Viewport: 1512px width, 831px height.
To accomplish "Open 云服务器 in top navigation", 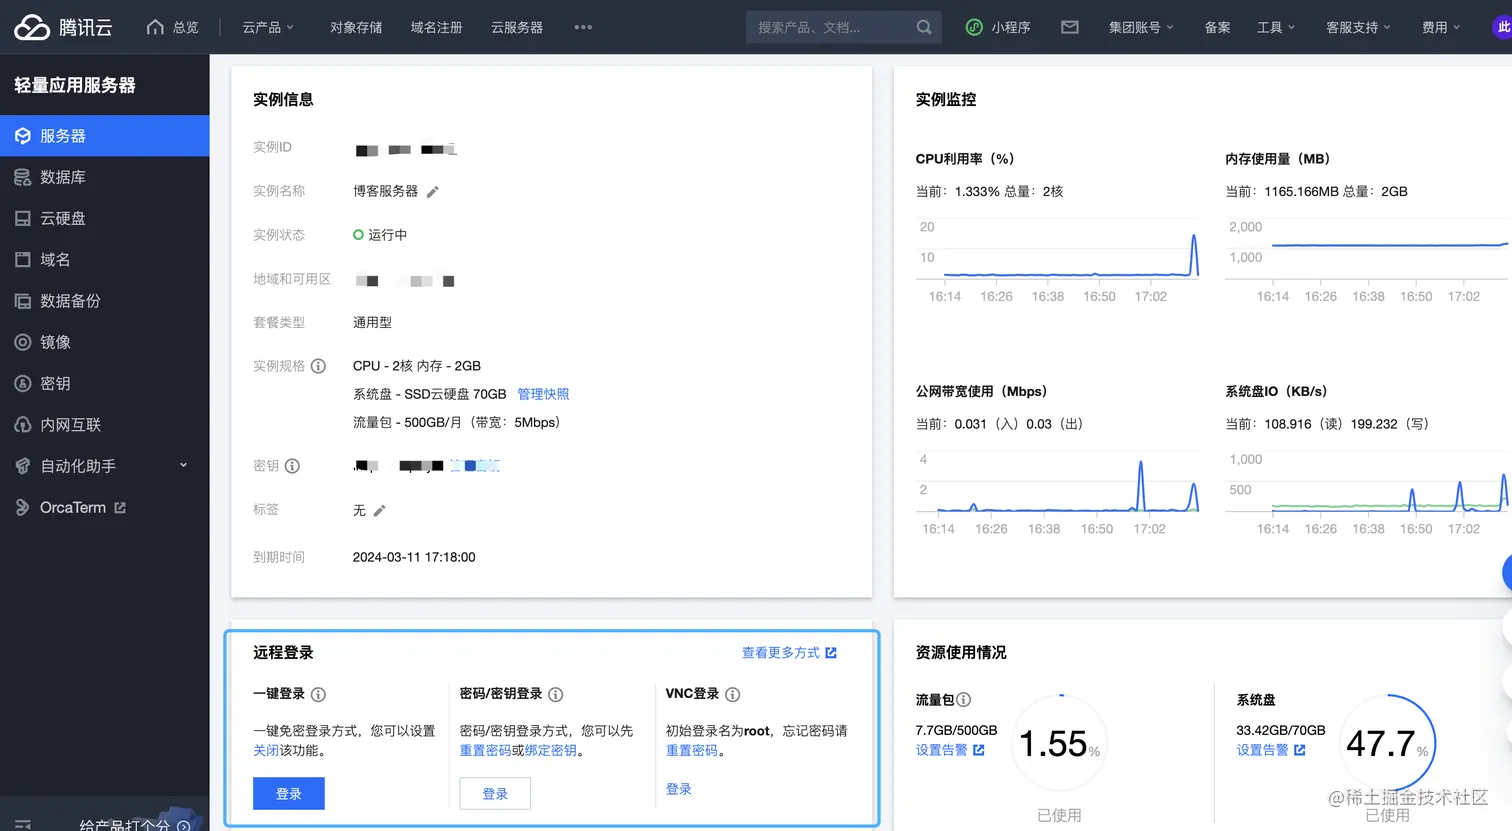I will point(517,27).
